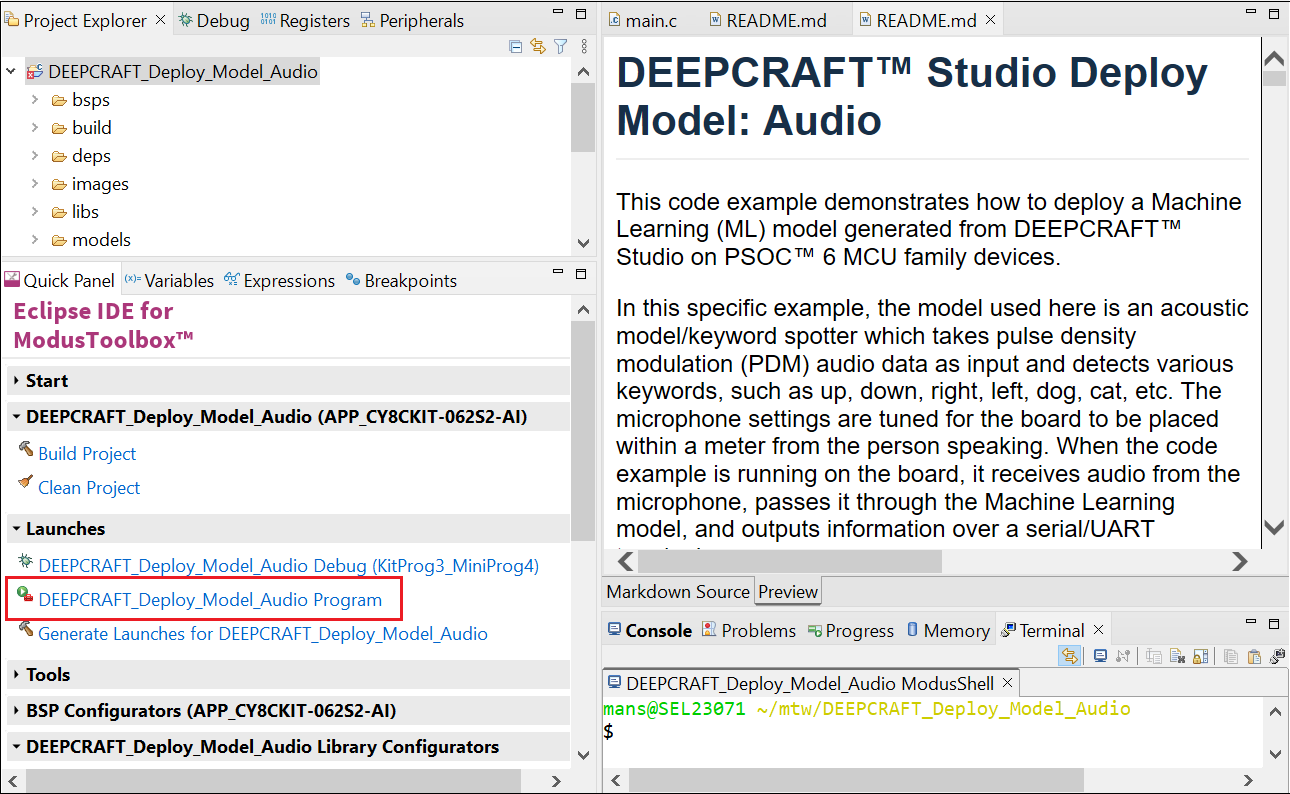Click DEEPCRAFT_Deploy_Model_Audio Program launch link

pyautogui.click(x=210, y=600)
